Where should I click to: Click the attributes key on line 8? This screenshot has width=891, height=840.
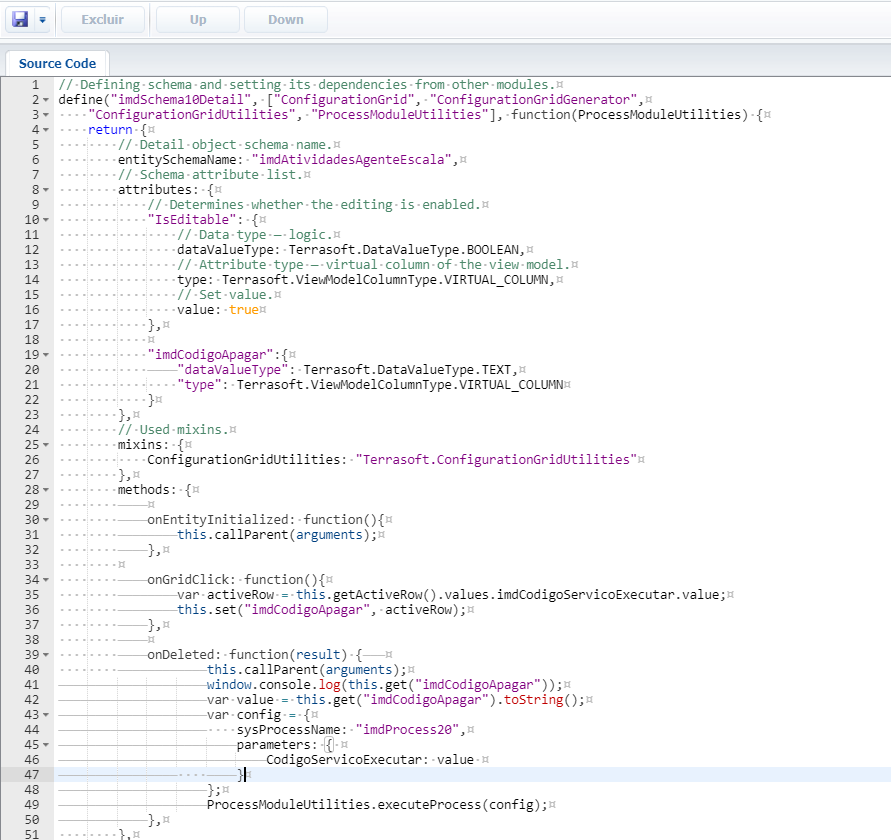tap(155, 190)
